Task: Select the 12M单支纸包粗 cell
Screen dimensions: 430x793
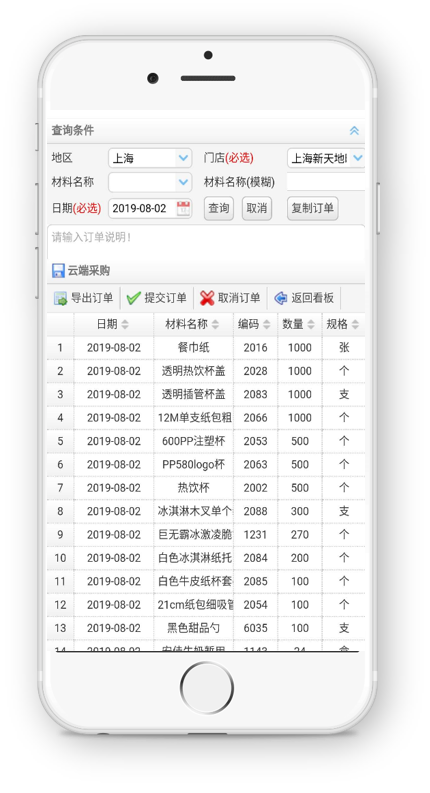Action: pos(193,418)
